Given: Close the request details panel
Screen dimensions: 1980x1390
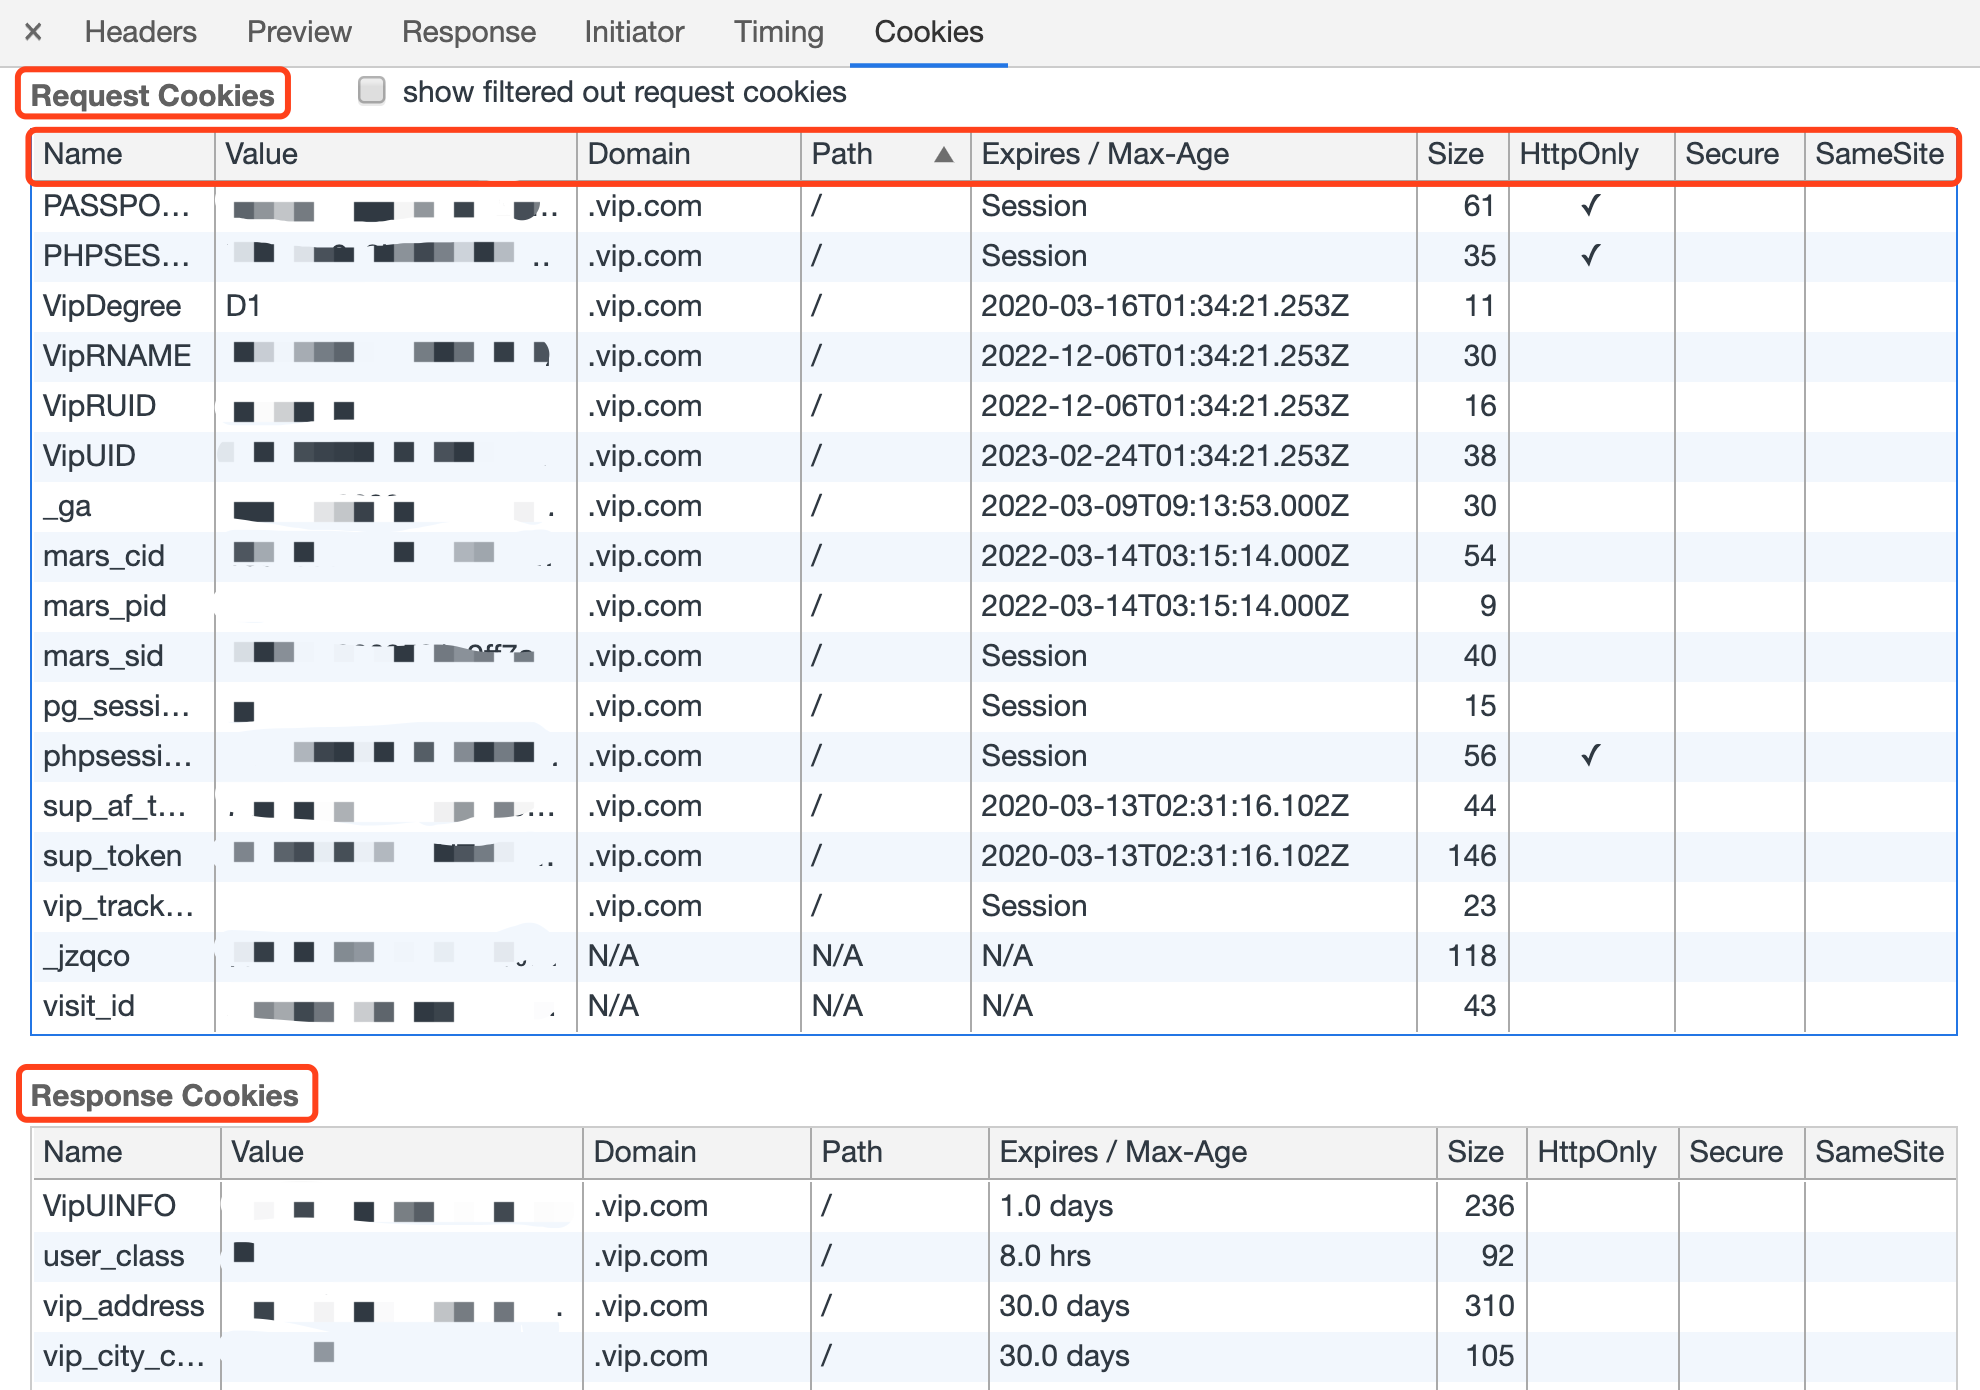Looking at the screenshot, I should (33, 32).
